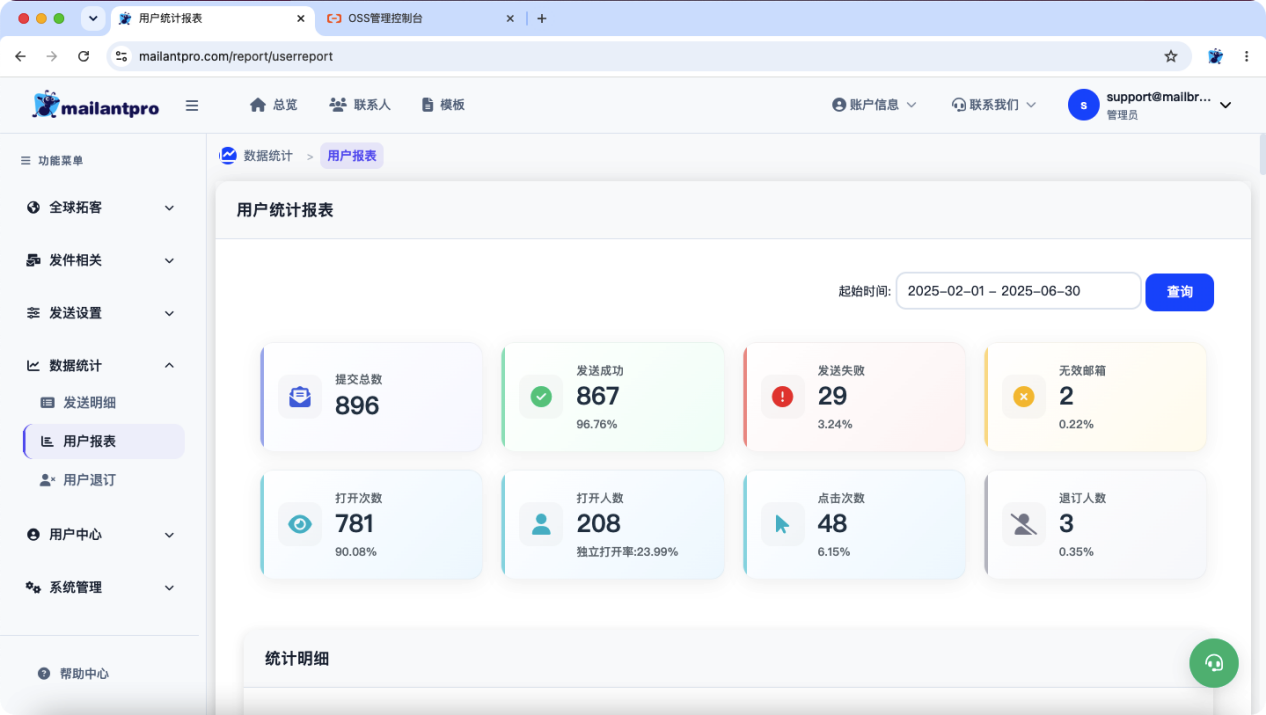Screen dimensions: 1266x715
Task: Bookmark this page with the star icon
Action: point(1171,56)
